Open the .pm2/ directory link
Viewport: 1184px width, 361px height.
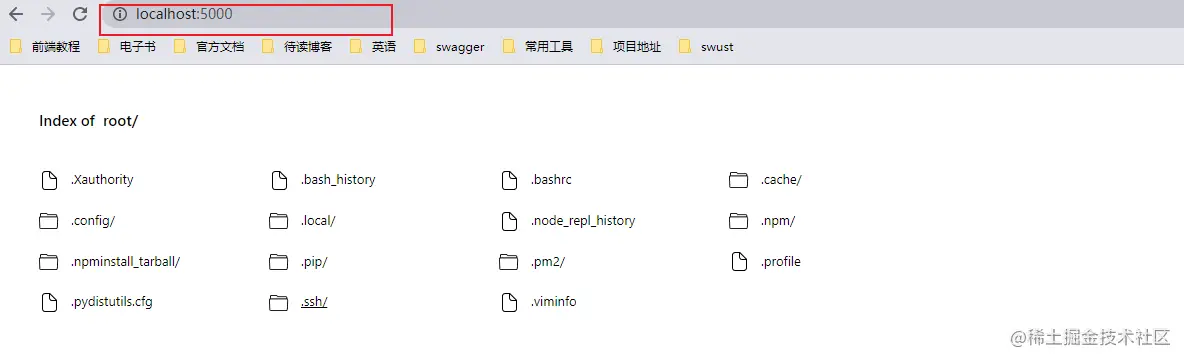(547, 262)
